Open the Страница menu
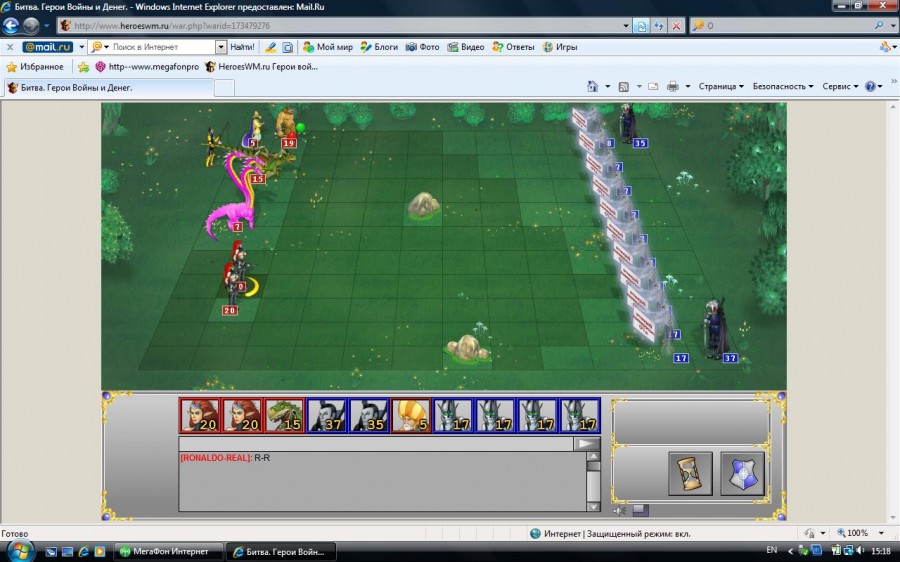Image resolution: width=900 pixels, height=562 pixels. pos(721,87)
